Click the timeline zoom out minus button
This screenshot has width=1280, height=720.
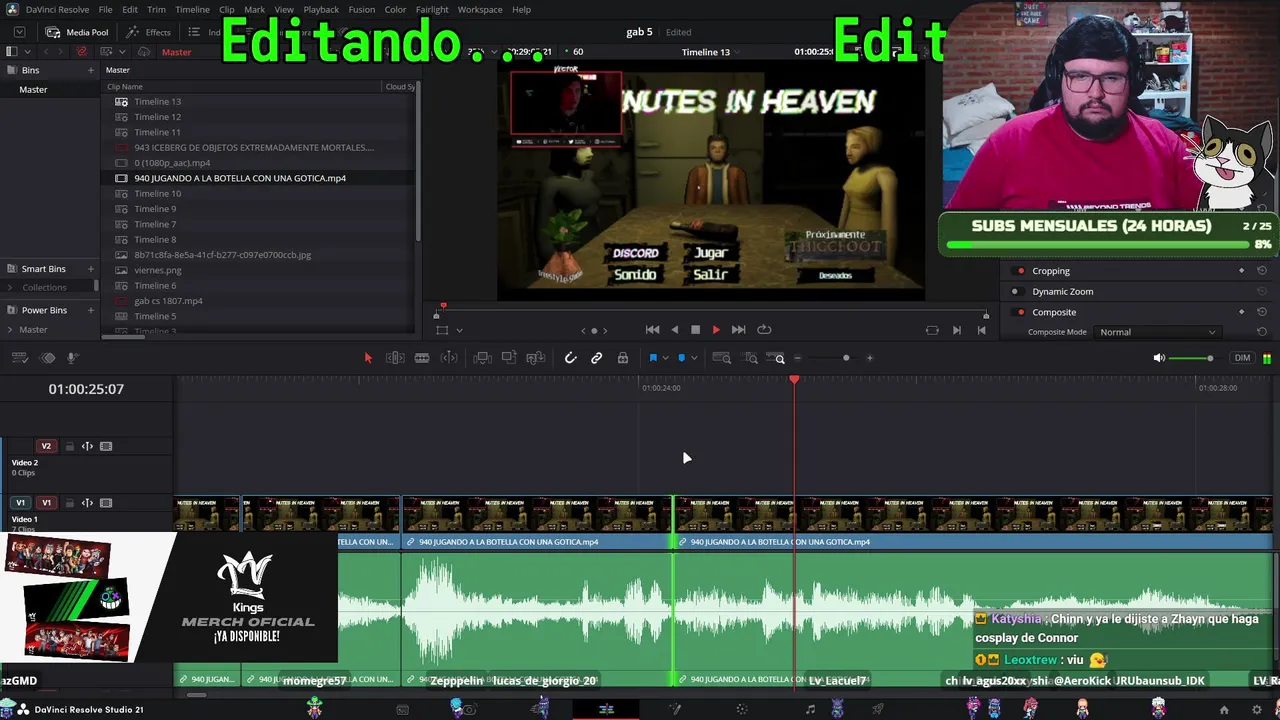797,358
